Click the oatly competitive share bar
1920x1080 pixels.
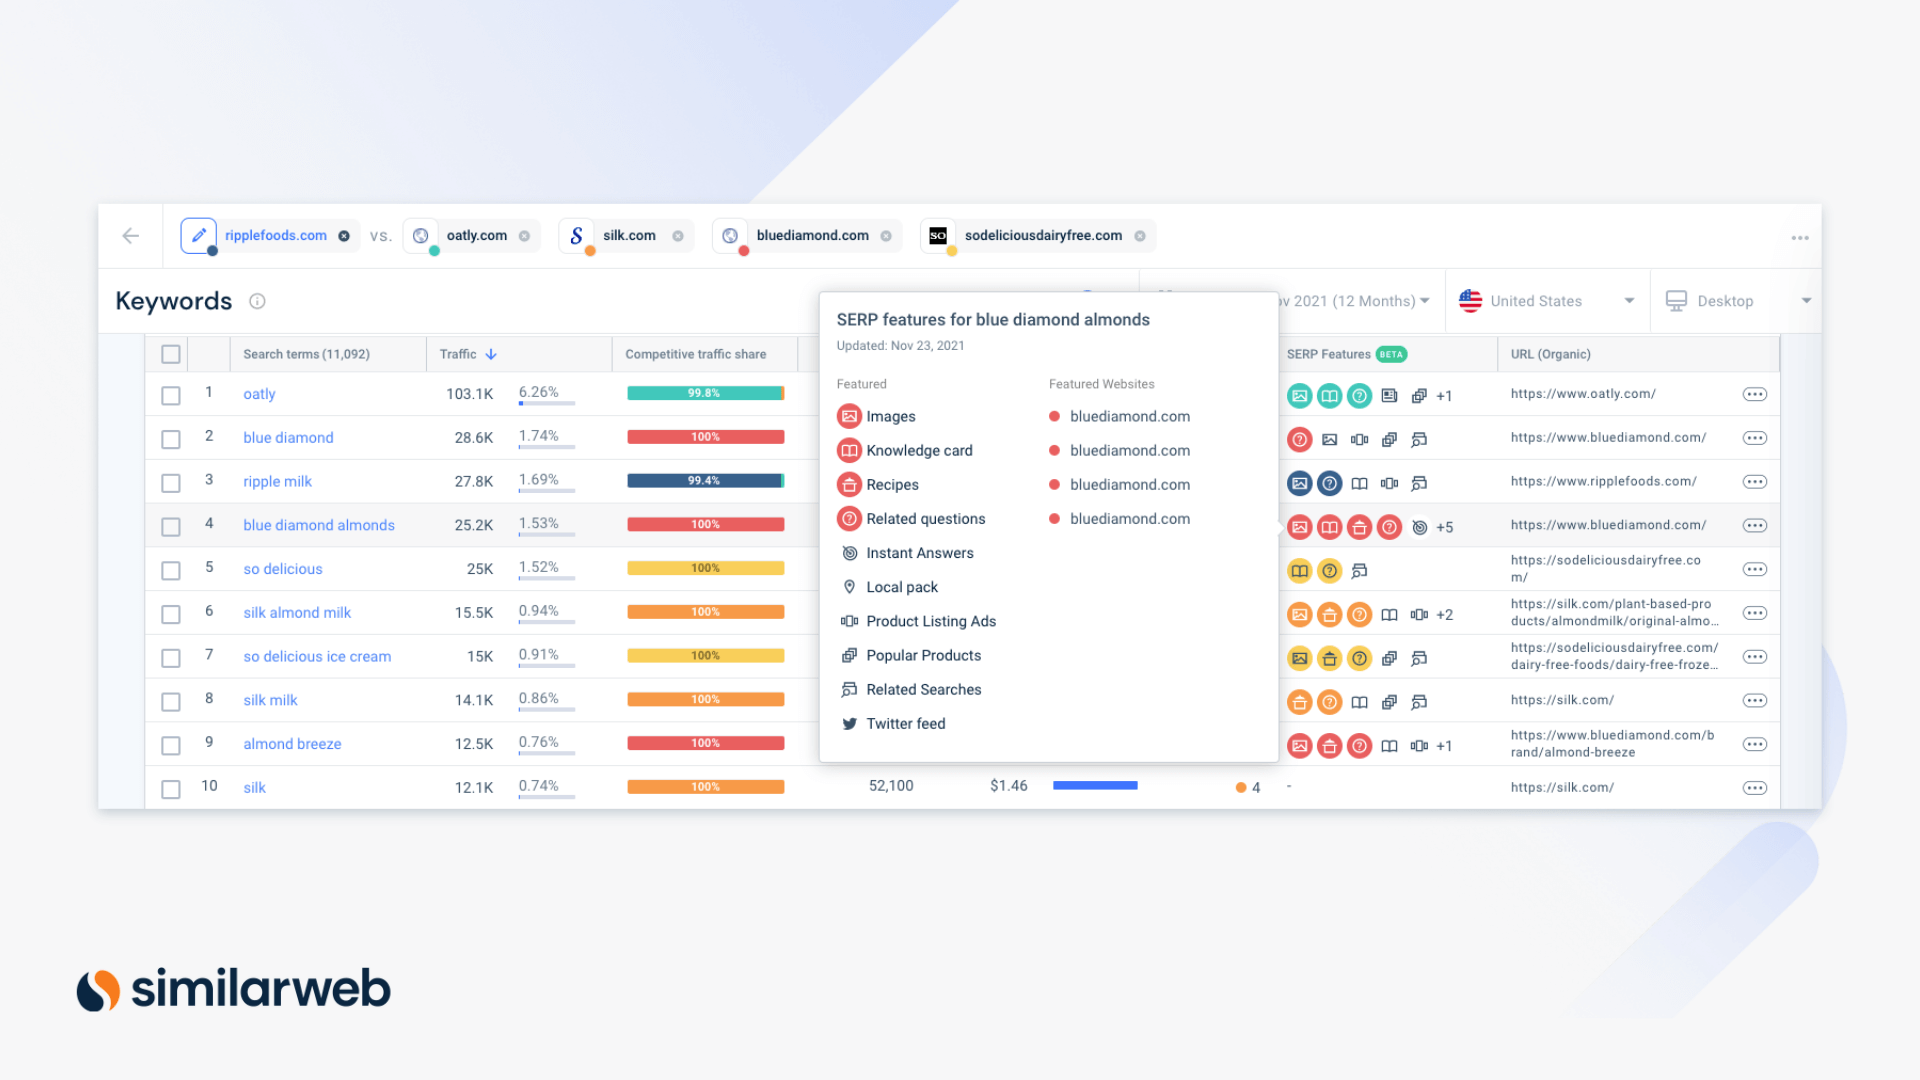[x=706, y=393]
